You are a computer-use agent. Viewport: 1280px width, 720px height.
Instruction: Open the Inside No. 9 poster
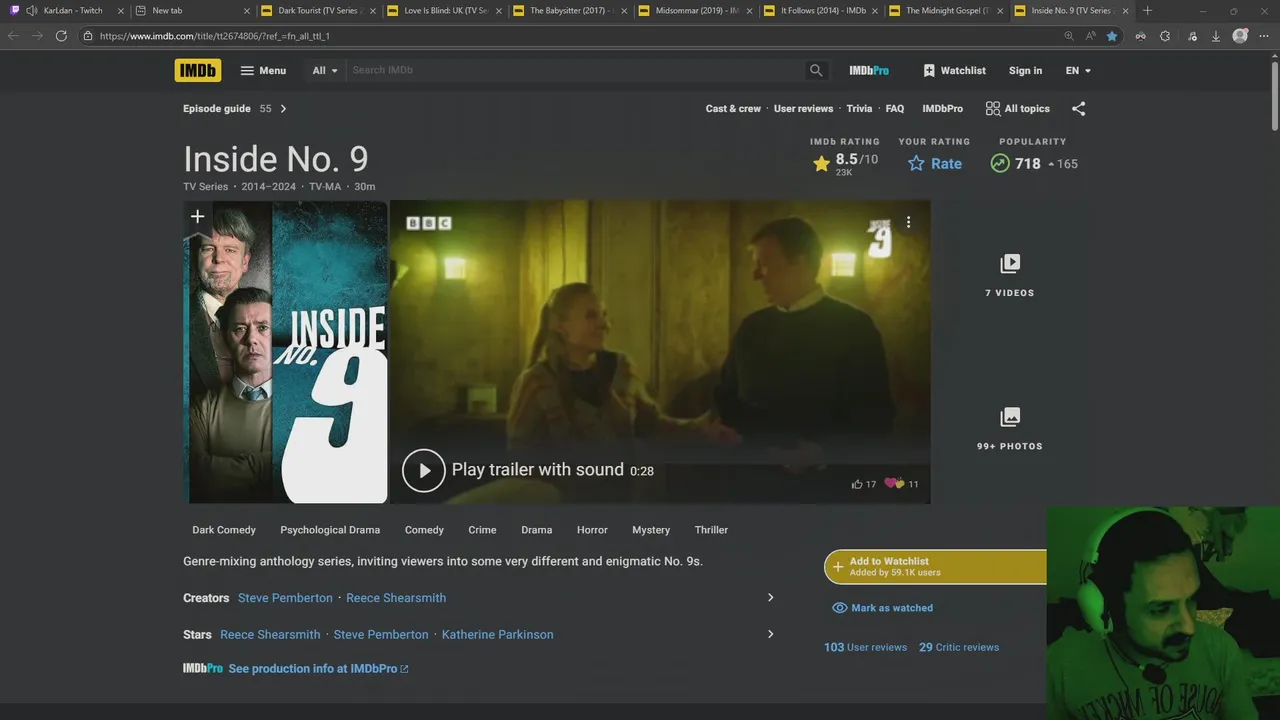[286, 352]
